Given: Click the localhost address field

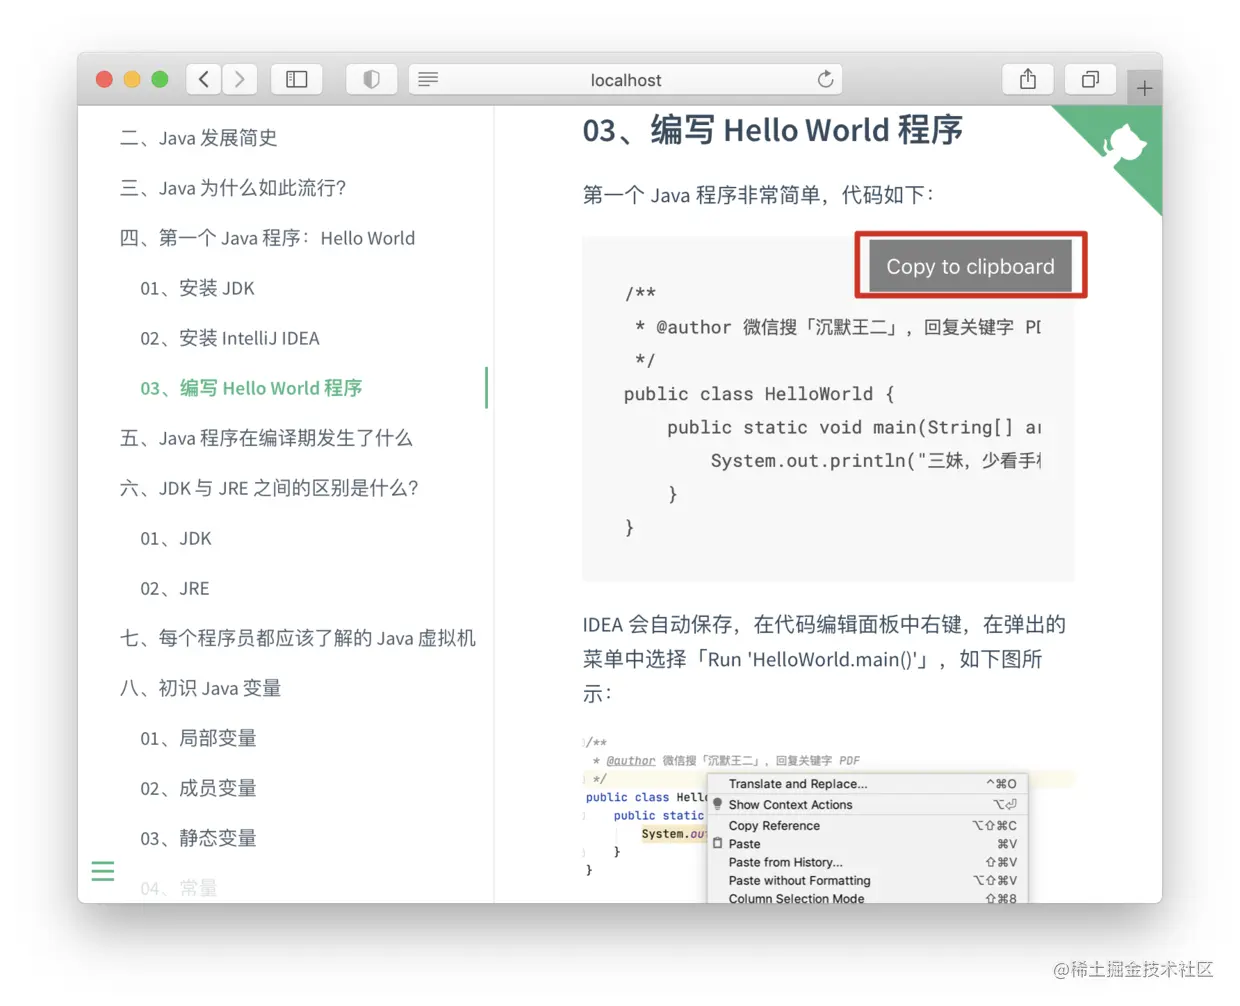Looking at the screenshot, I should pyautogui.click(x=625, y=79).
